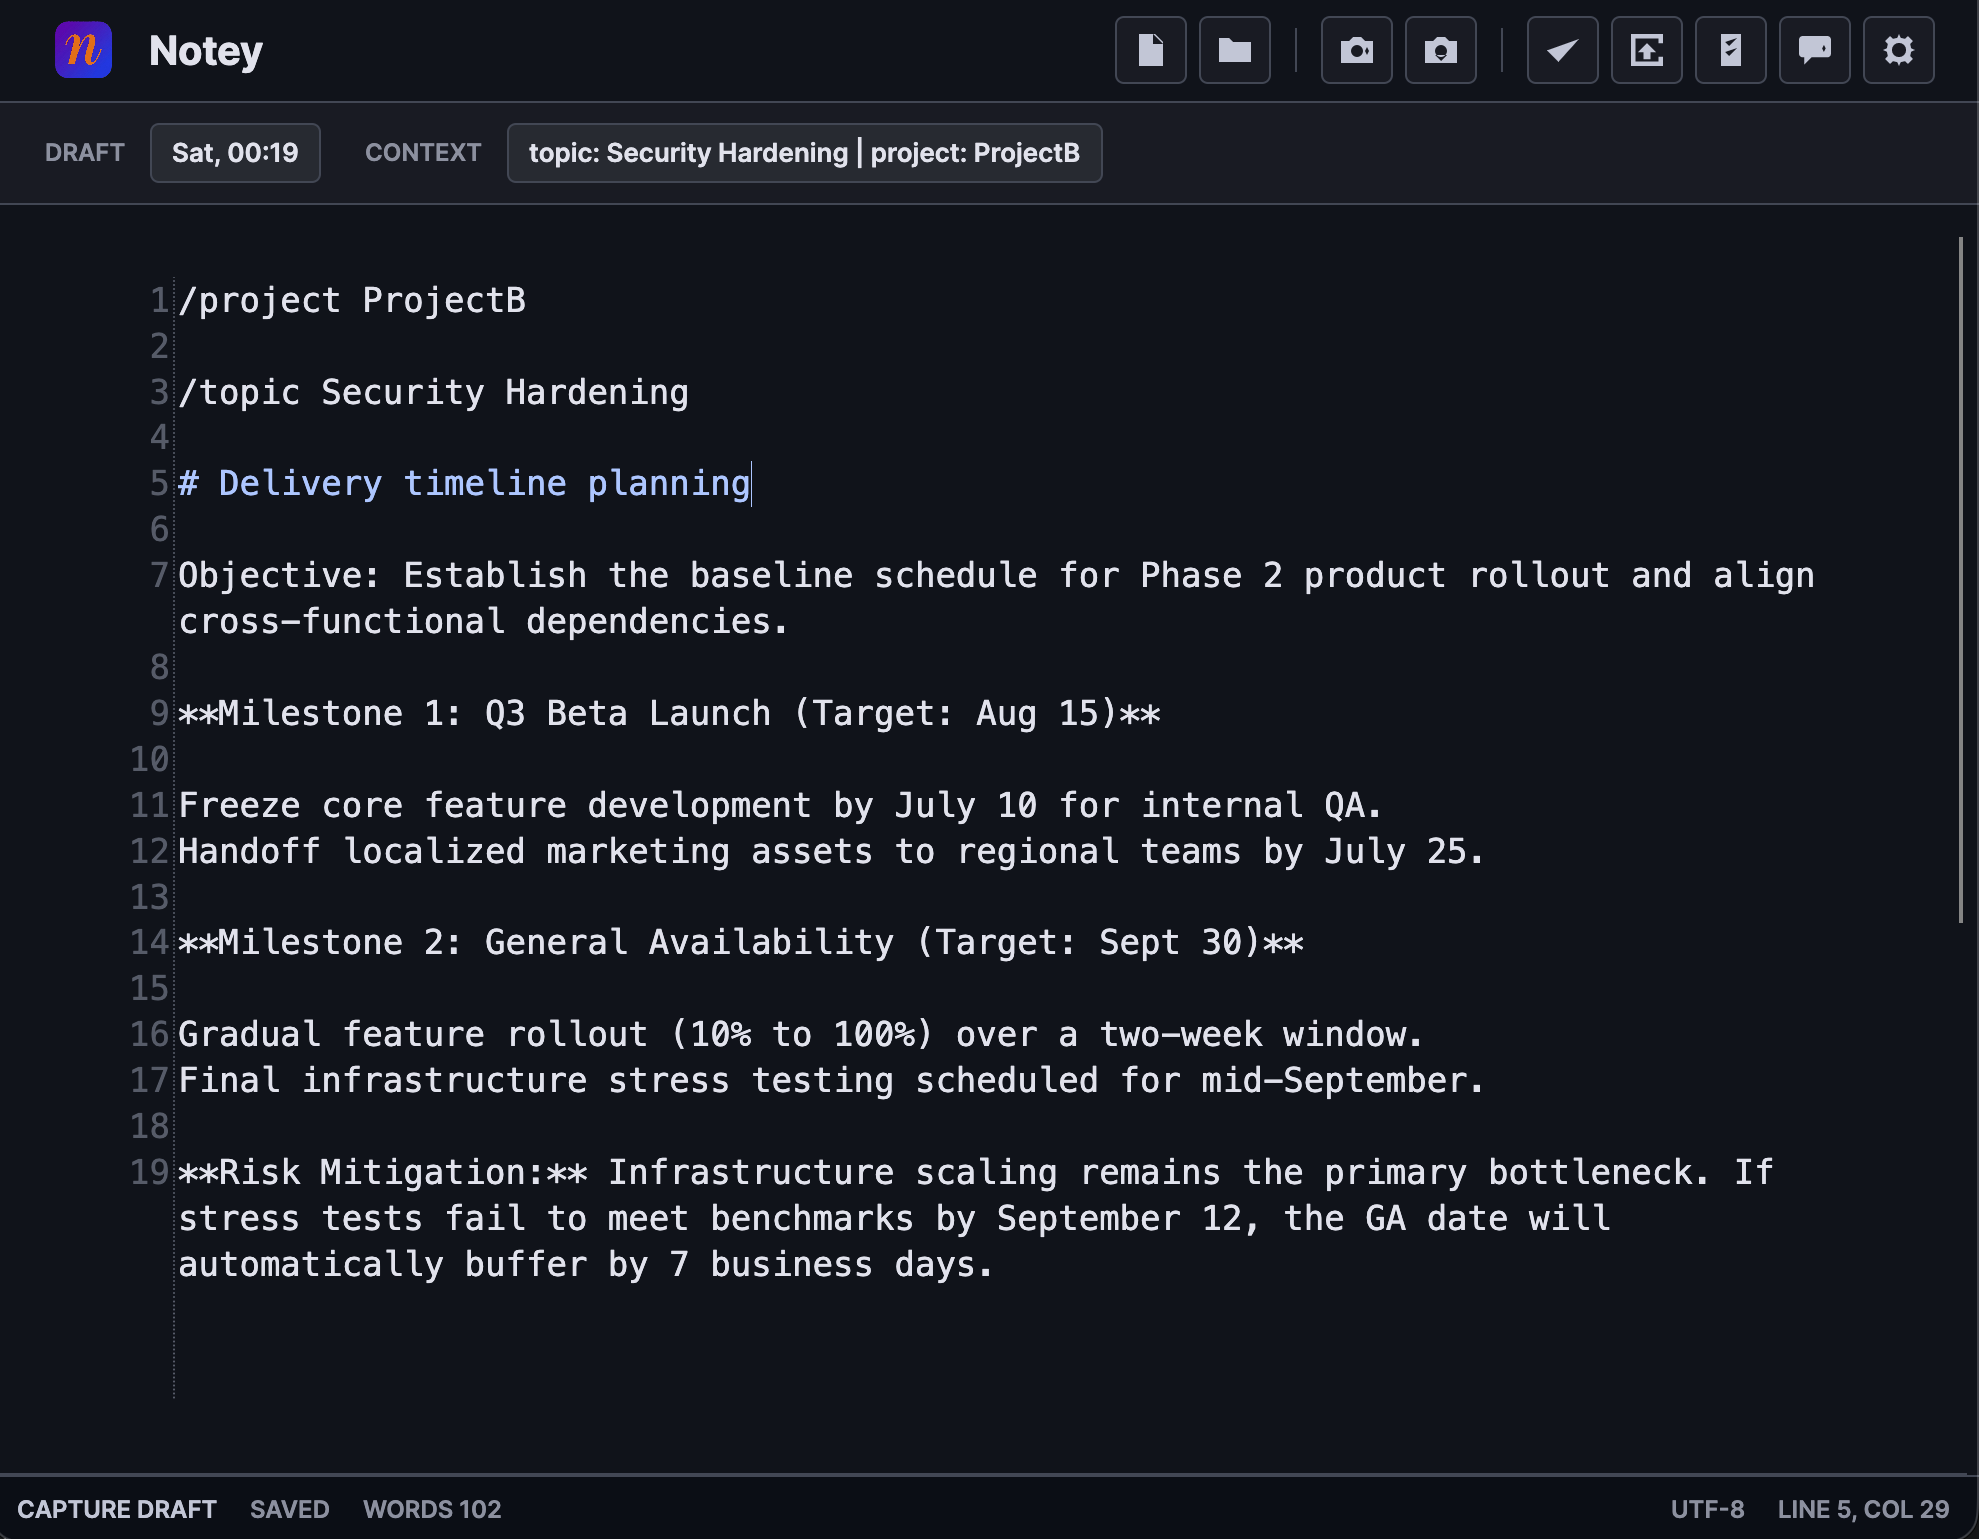Click 'Final infrastructure stress testing' line
This screenshot has width=1979, height=1539.
click(x=832, y=1081)
